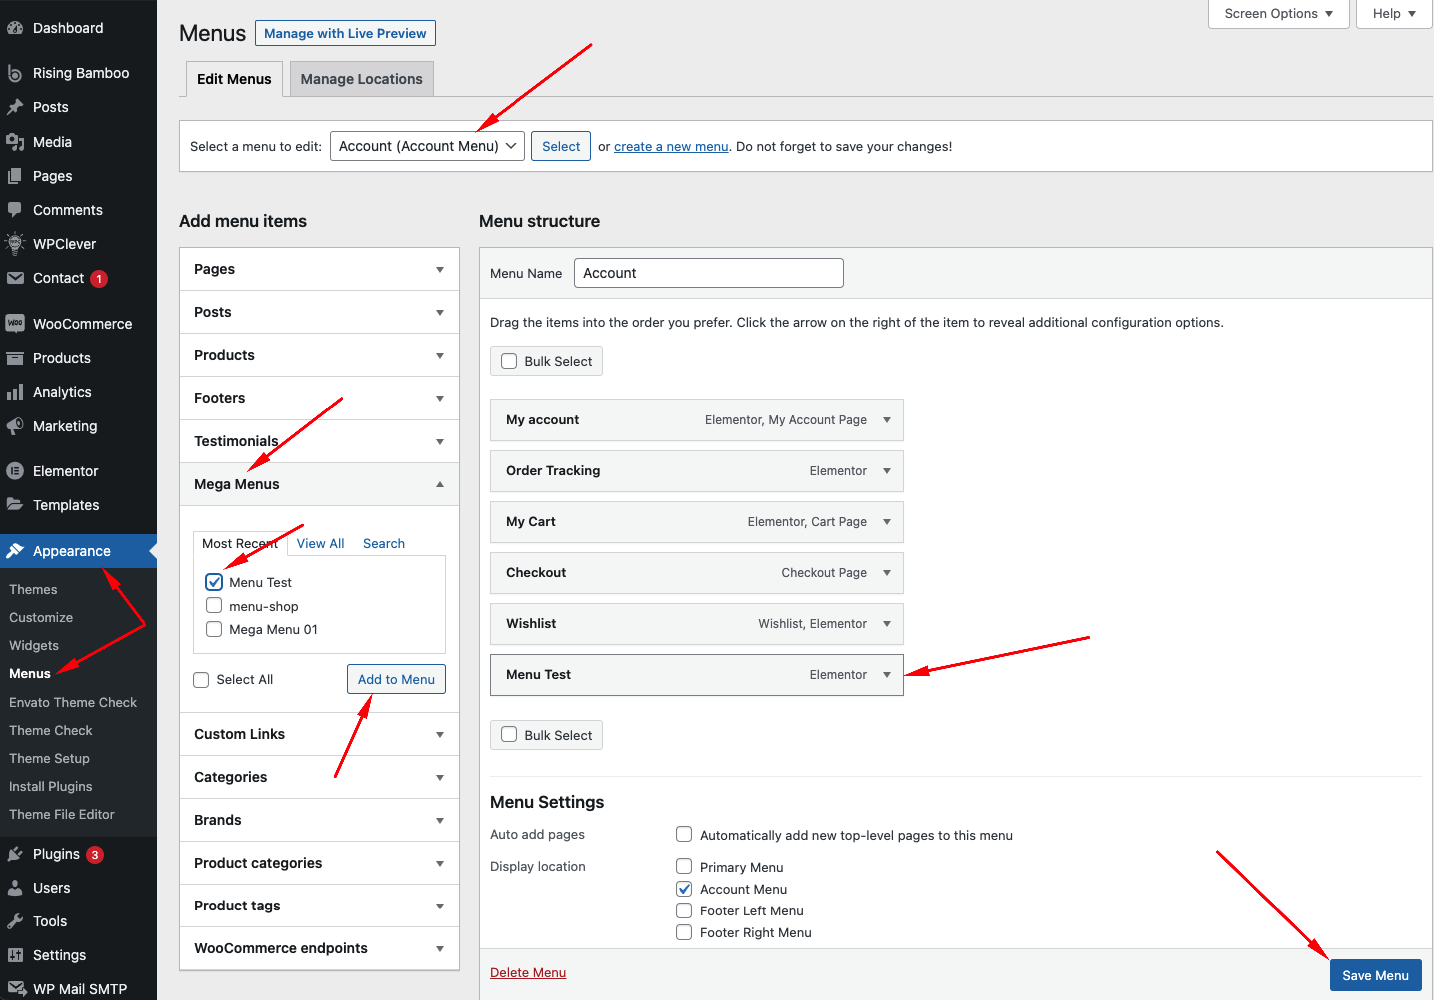
Task: Click the Elementor icon in sidebar
Action: pos(15,471)
